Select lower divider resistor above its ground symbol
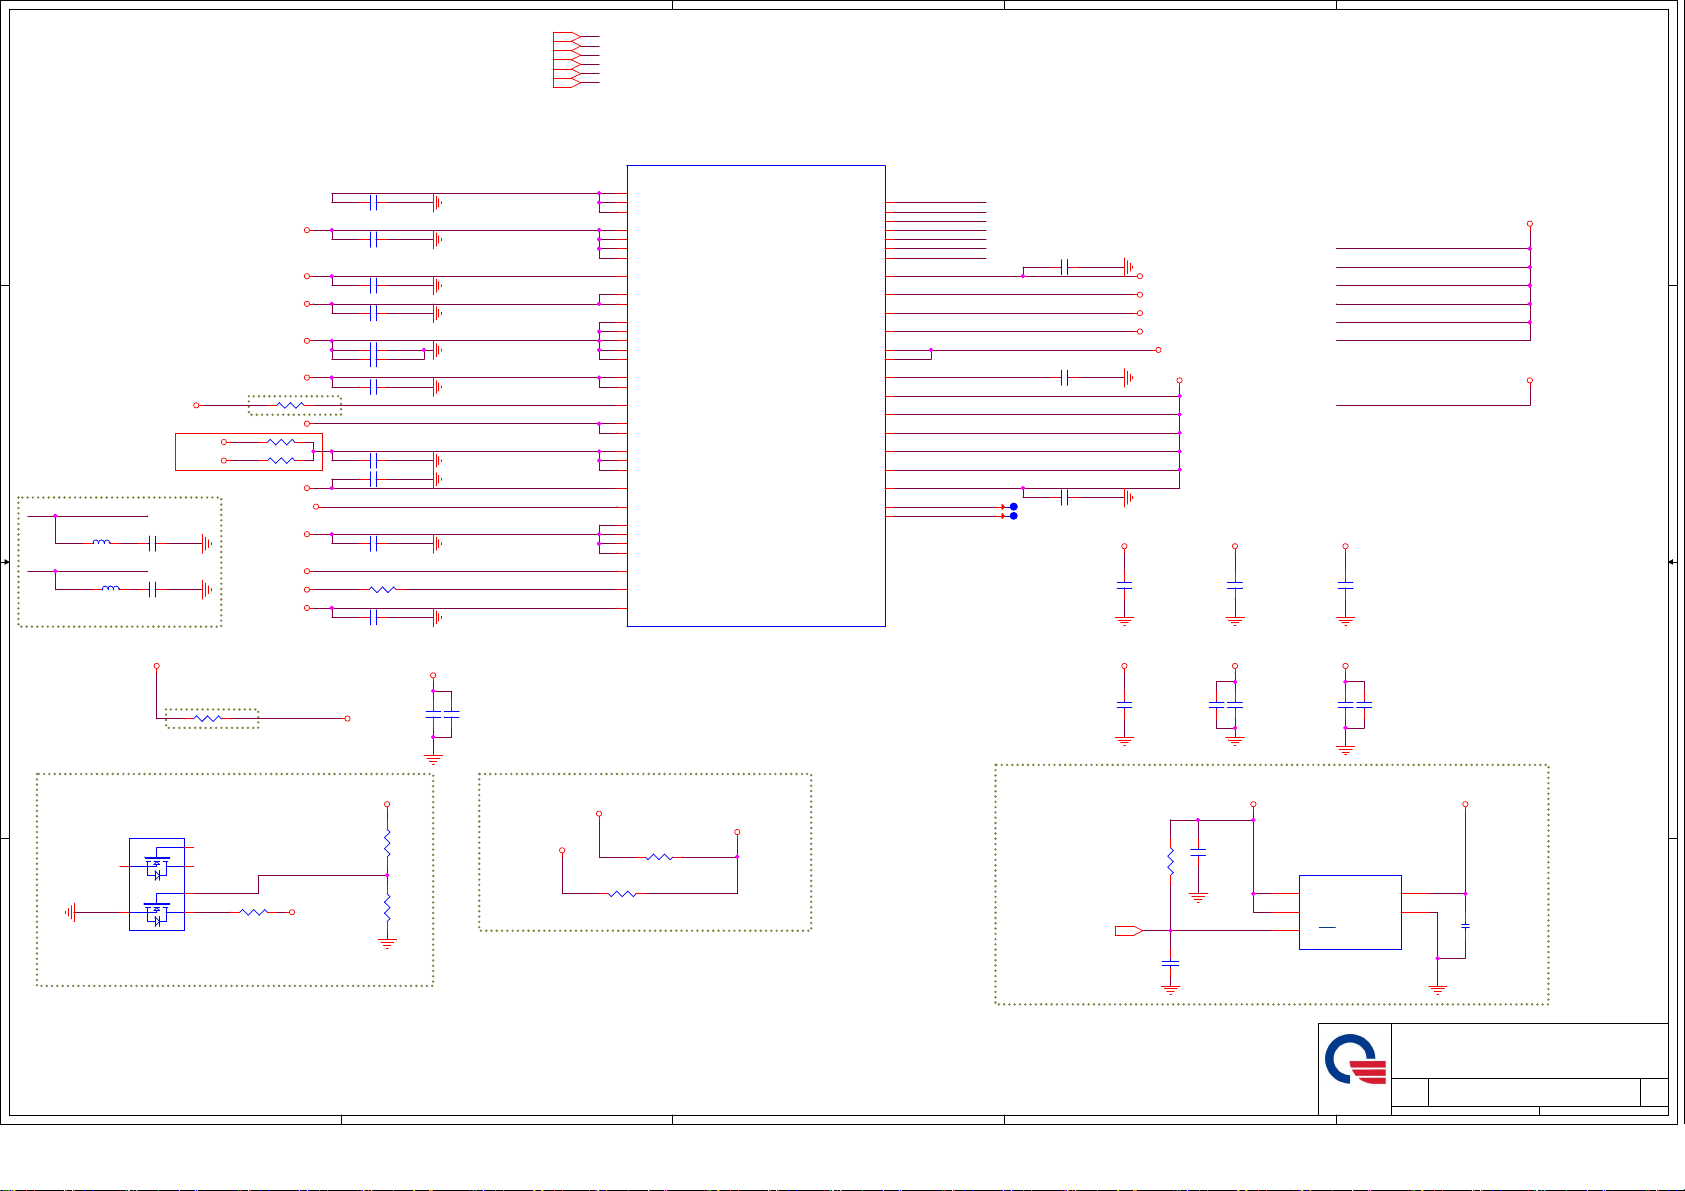This screenshot has height=1191, width=1685. (x=387, y=909)
